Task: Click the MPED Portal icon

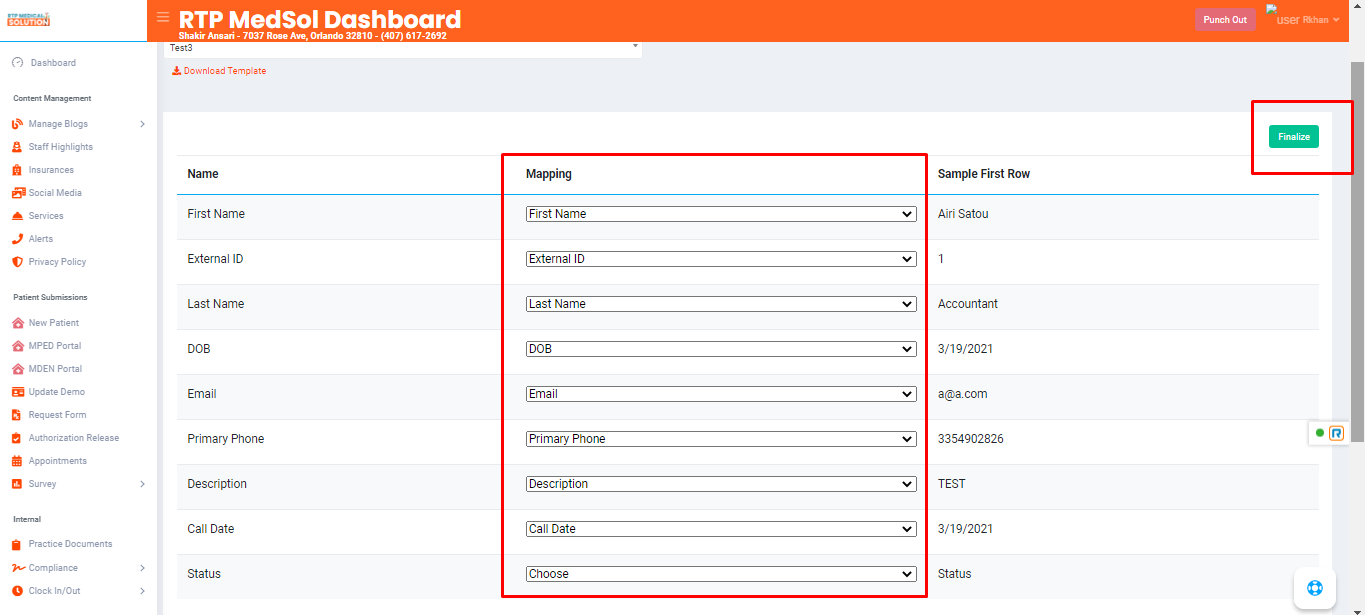Action: click(18, 346)
